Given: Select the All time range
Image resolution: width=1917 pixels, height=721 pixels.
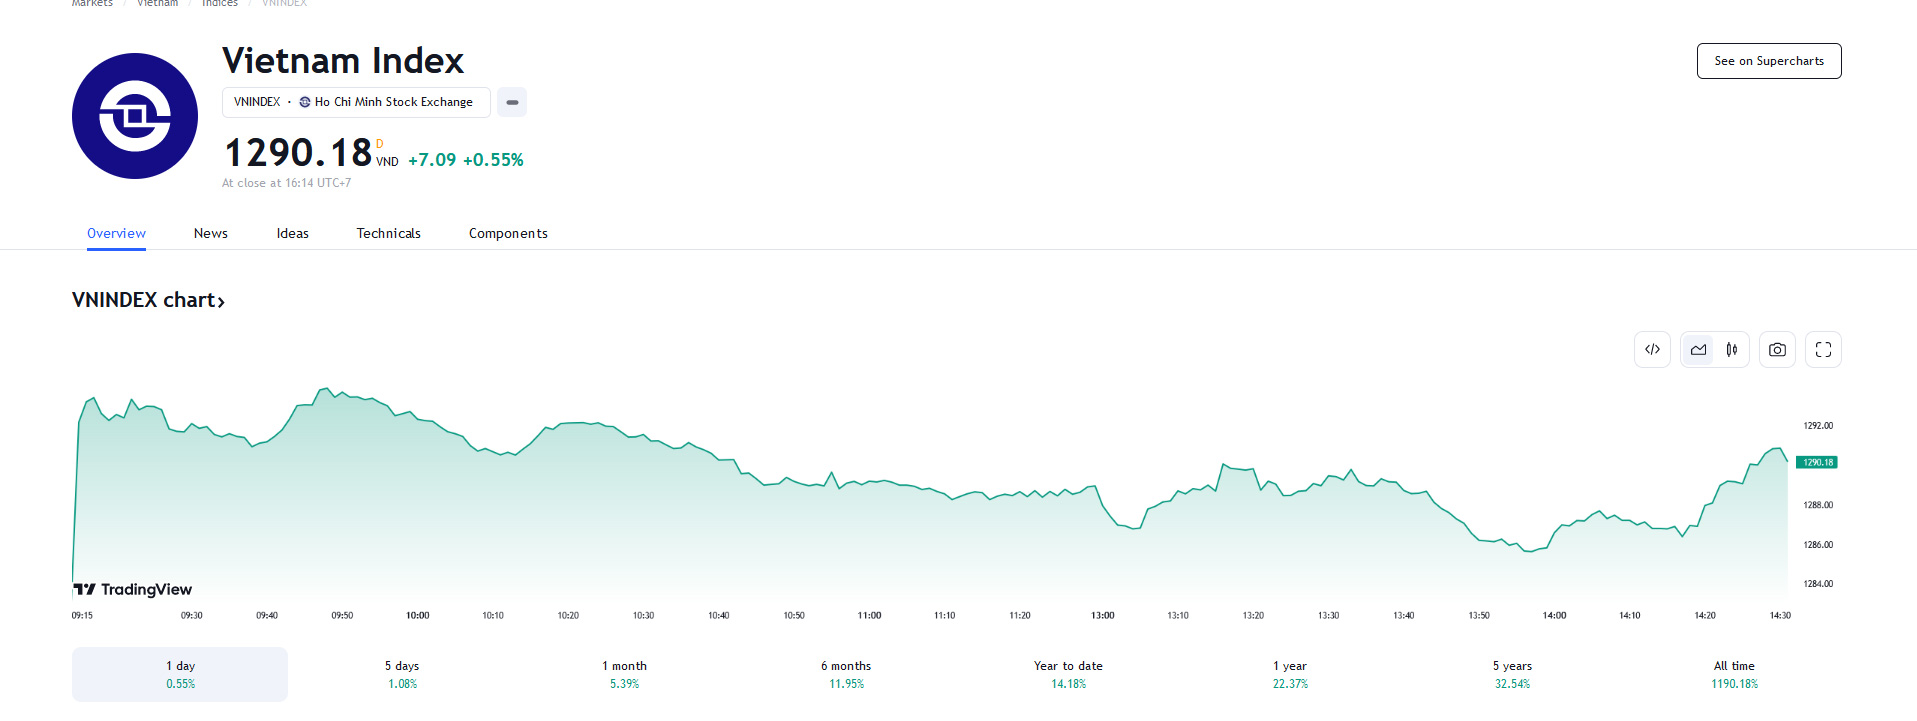Looking at the screenshot, I should (x=1734, y=674).
